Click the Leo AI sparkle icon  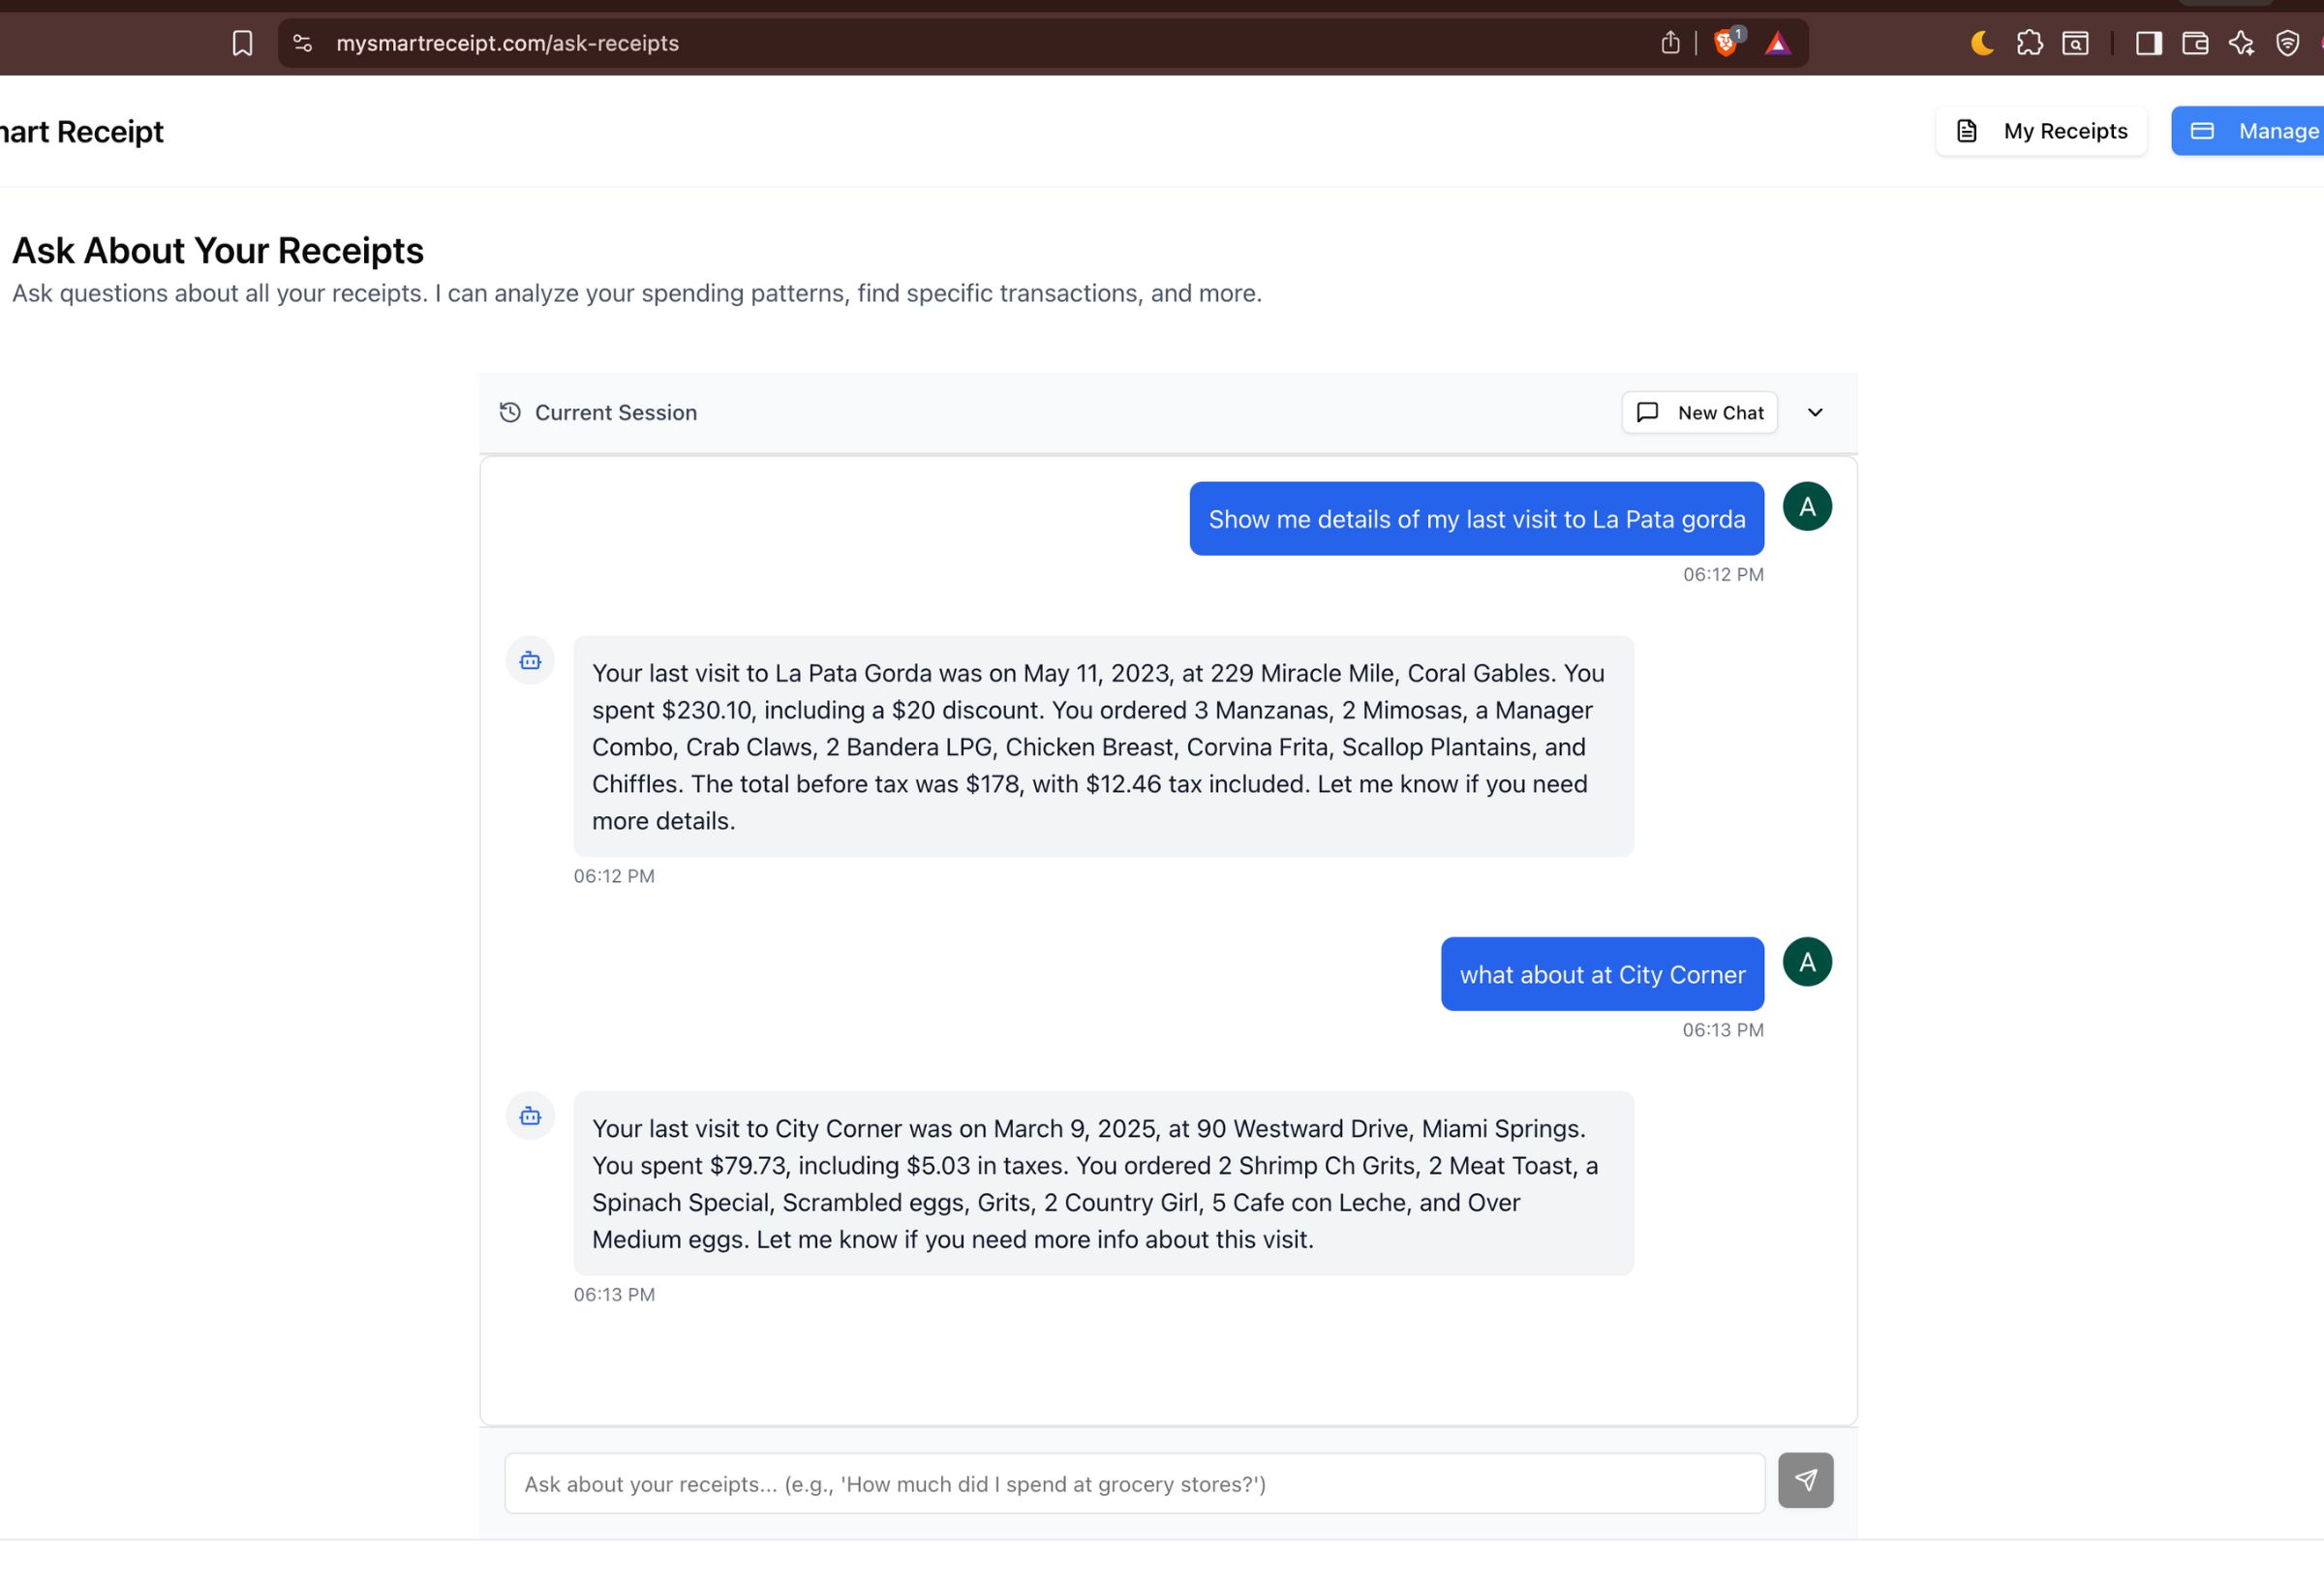pos(2241,43)
